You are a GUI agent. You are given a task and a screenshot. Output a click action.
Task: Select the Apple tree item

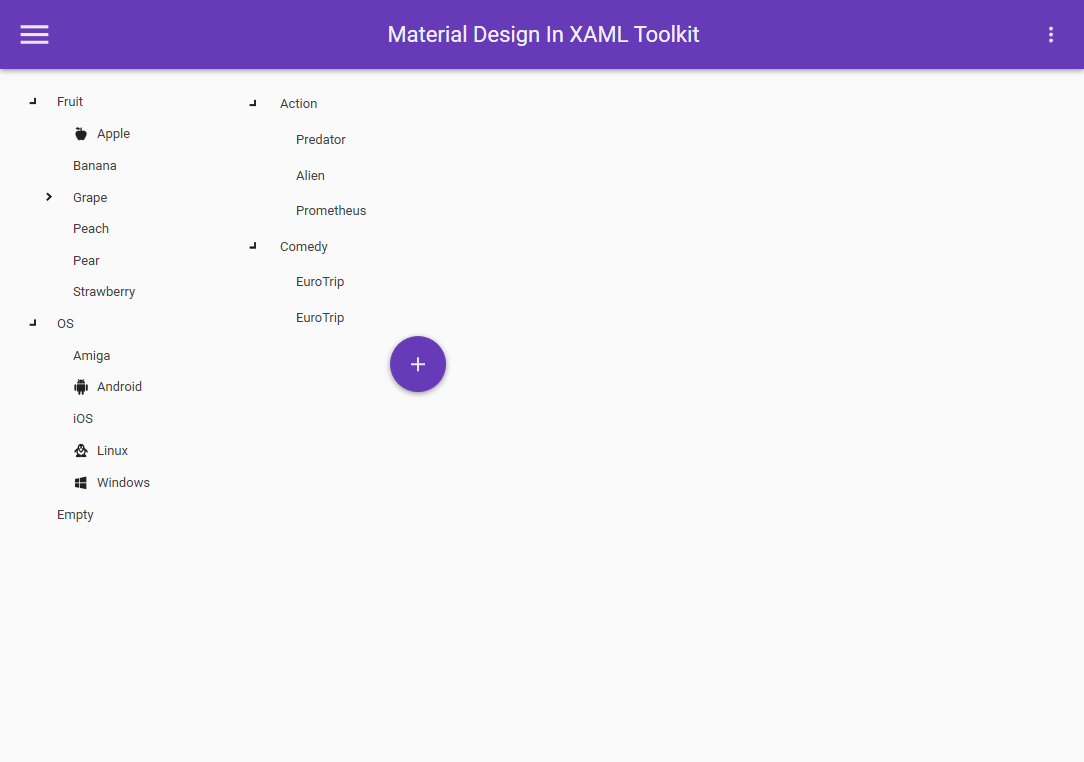[x=113, y=133]
